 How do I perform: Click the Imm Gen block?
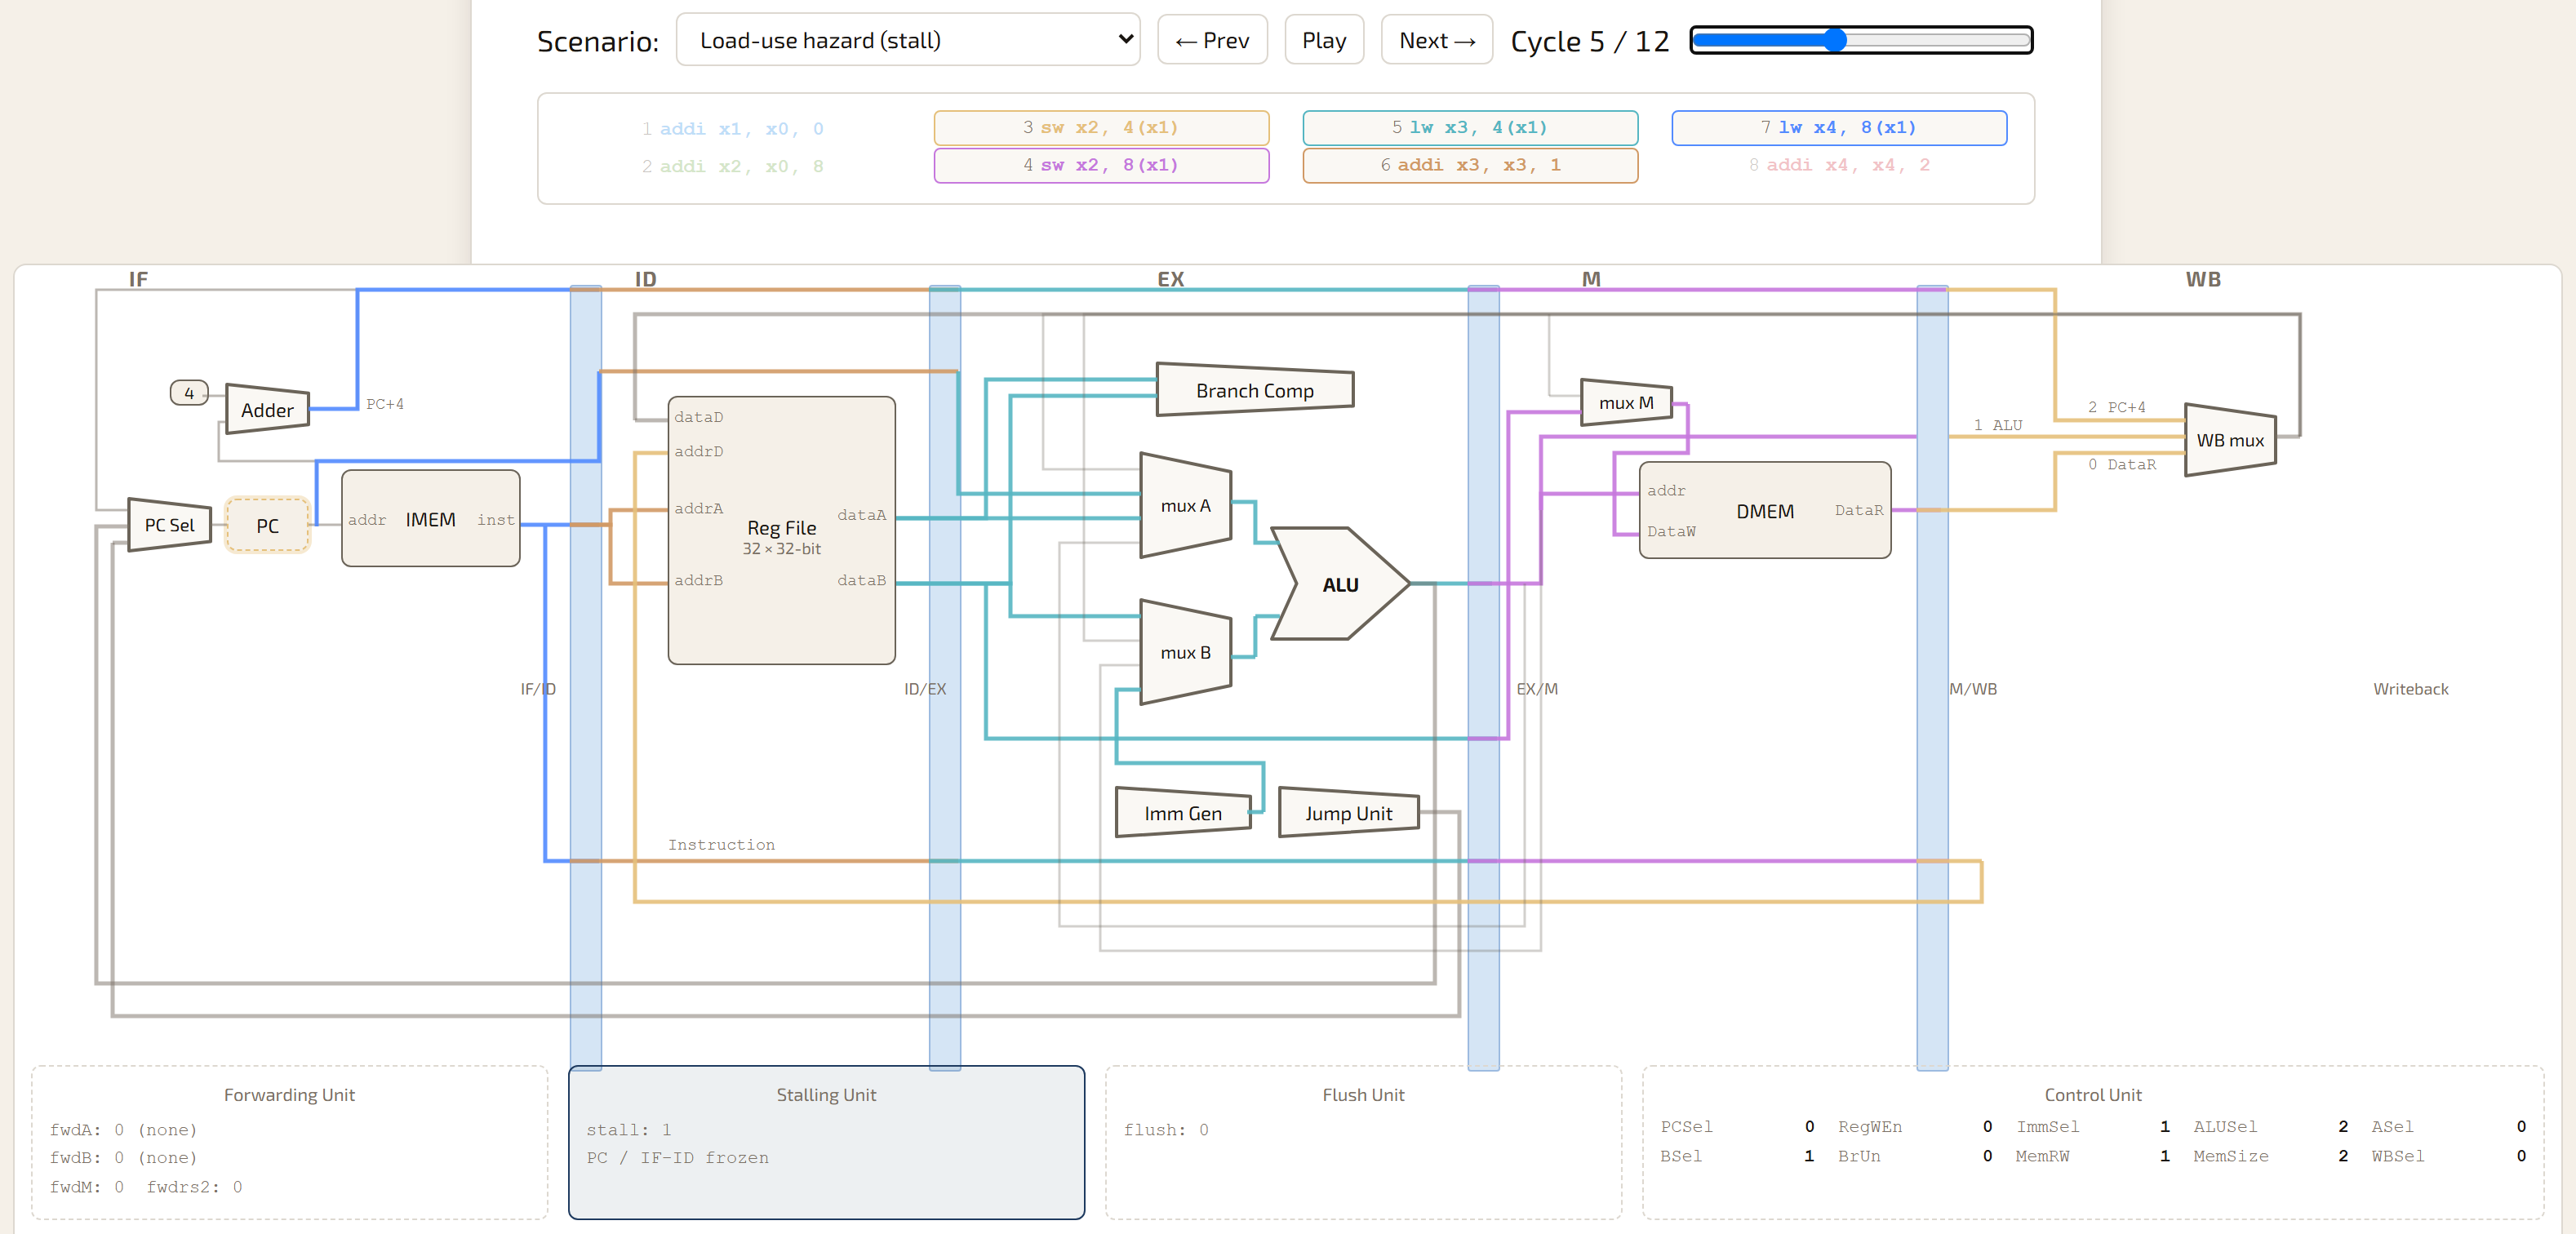(x=1183, y=813)
